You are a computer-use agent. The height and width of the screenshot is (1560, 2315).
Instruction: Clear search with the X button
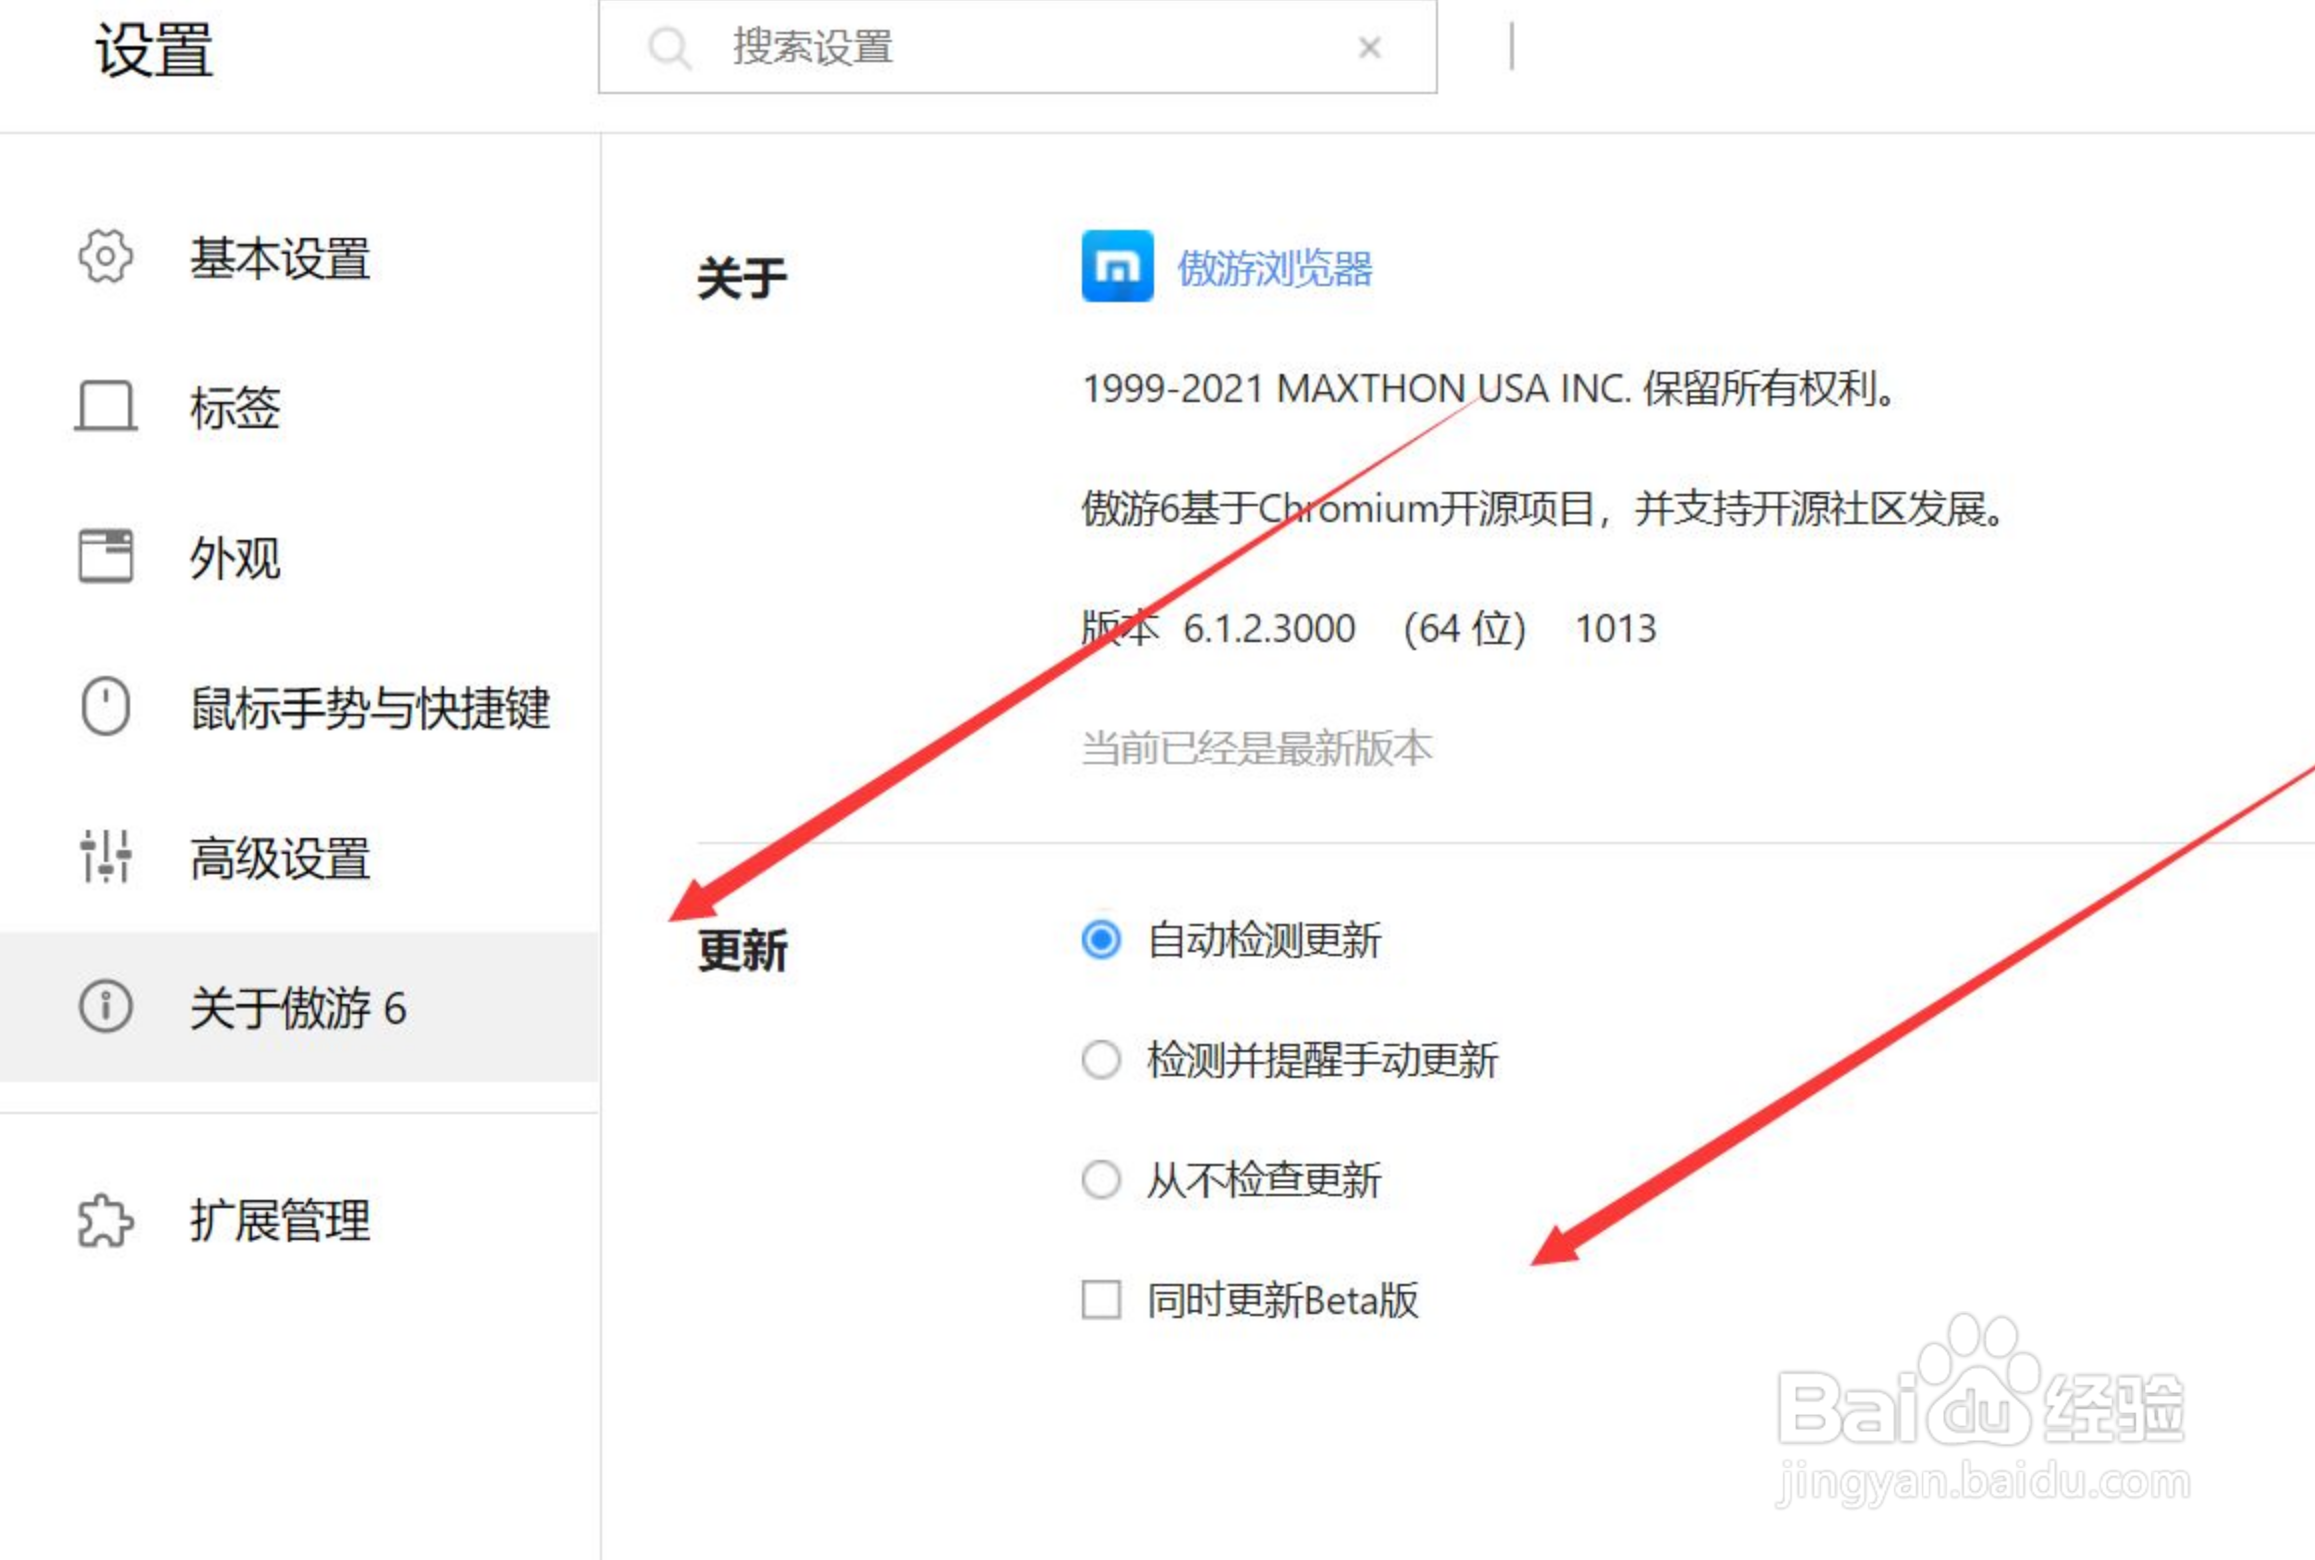point(1369,48)
